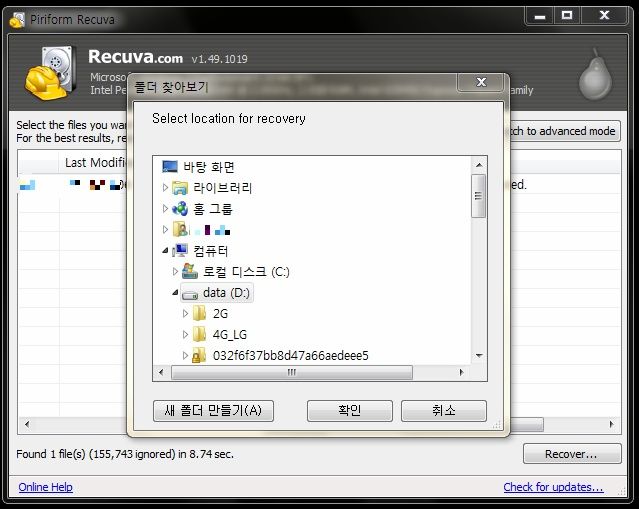This screenshot has width=639, height=509.
Task: Choose the 2G folder label
Action: tap(220, 314)
